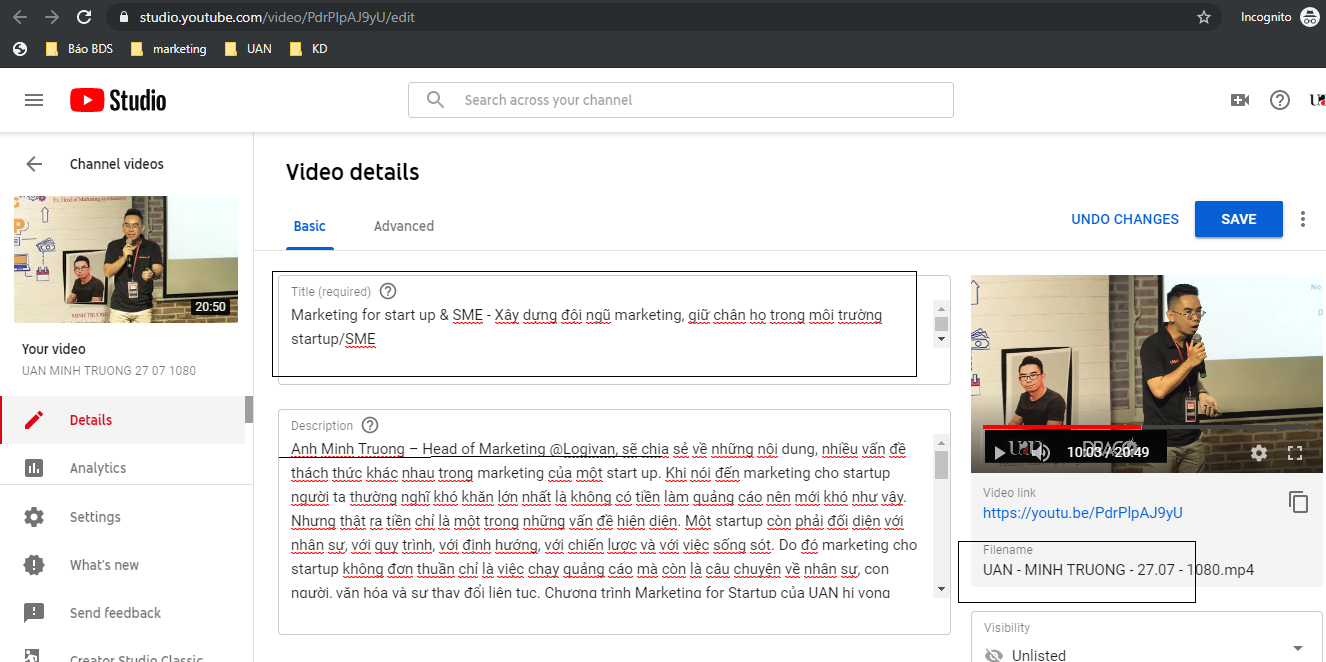Switch to the Advanced tab
The image size is (1326, 662).
pos(404,226)
